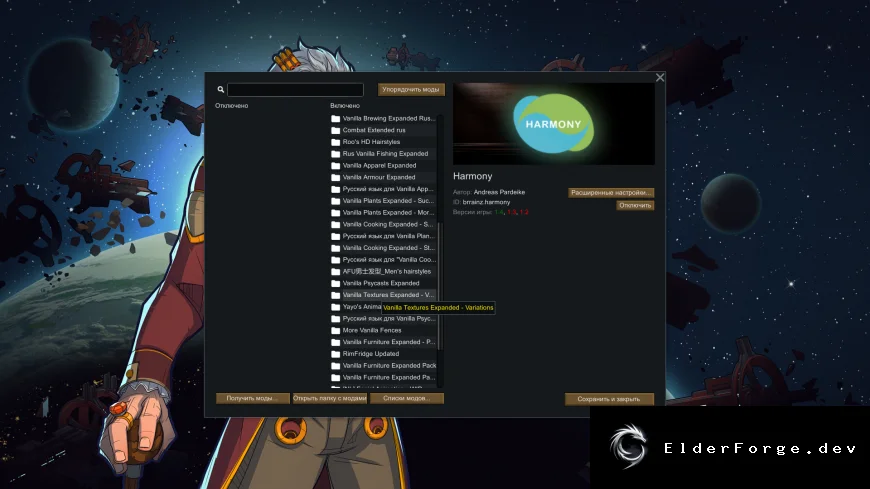Select the Roo's HD Hairstyles row

coord(383,142)
